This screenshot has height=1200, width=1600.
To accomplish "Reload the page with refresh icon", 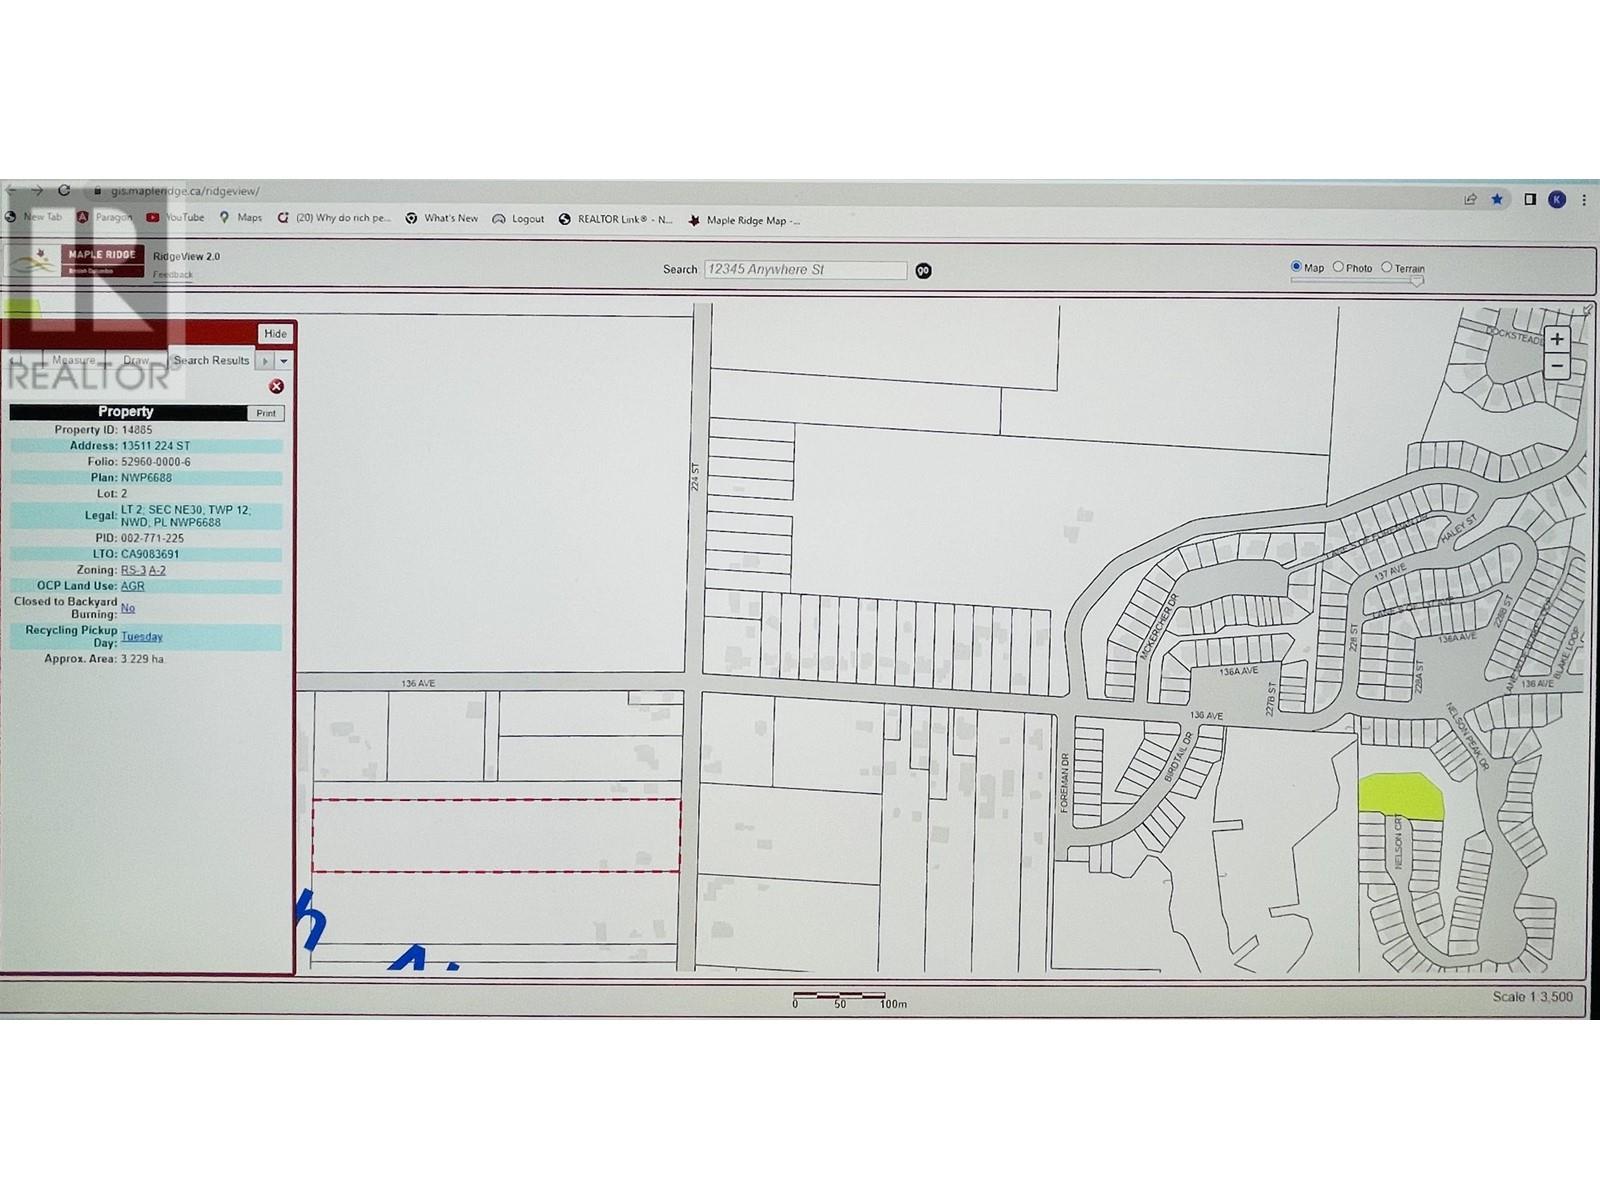I will [64, 190].
